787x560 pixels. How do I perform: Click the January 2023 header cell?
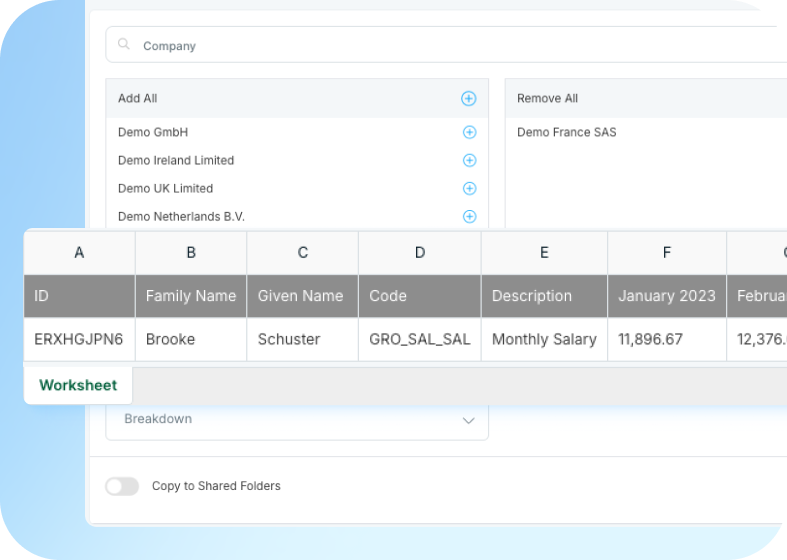pyautogui.click(x=667, y=296)
